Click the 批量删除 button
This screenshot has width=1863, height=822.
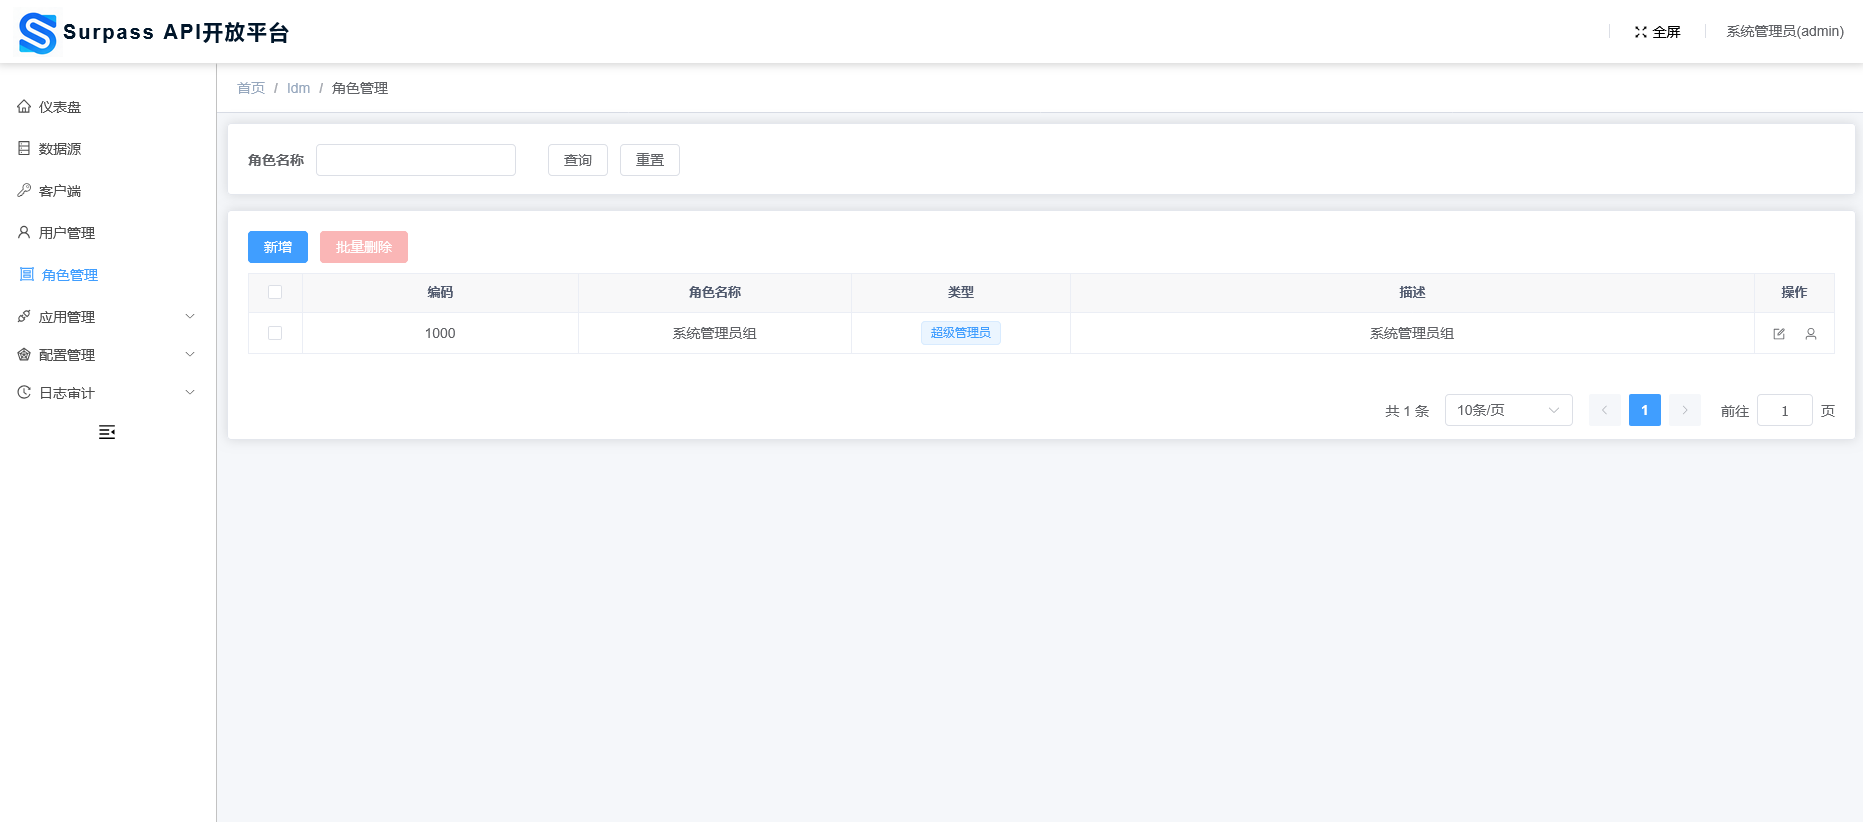pyautogui.click(x=364, y=247)
